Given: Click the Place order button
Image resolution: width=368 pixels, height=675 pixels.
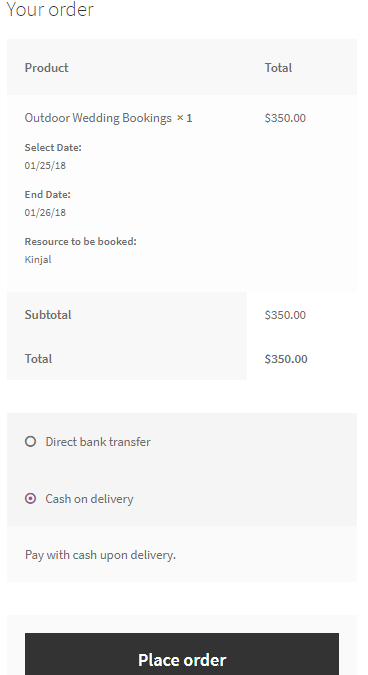Looking at the screenshot, I should tap(182, 654).
